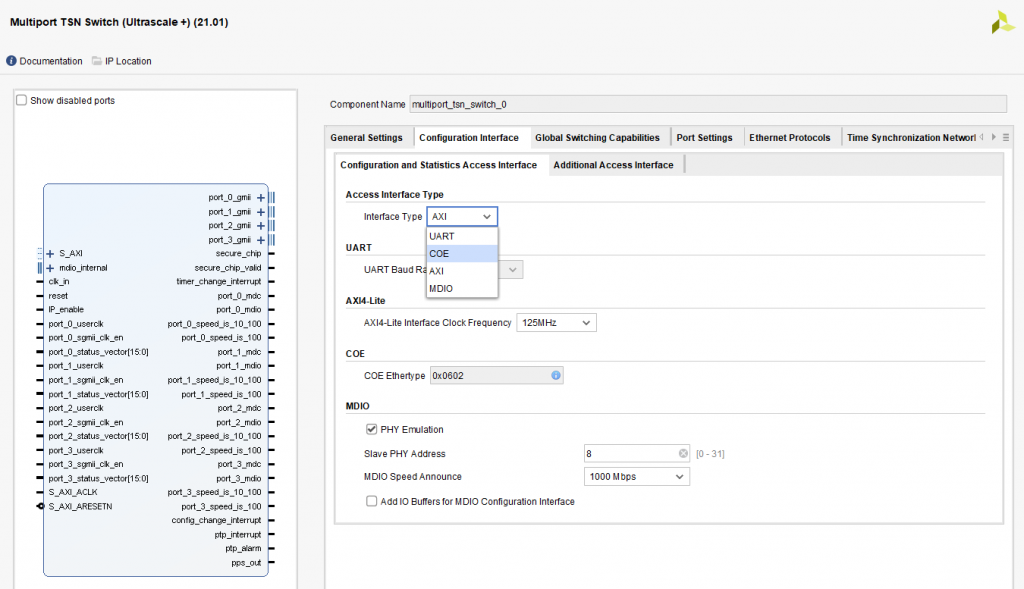Go to Global Switching Capabilities tab
Viewport: 1024px width, 589px height.
(x=597, y=138)
